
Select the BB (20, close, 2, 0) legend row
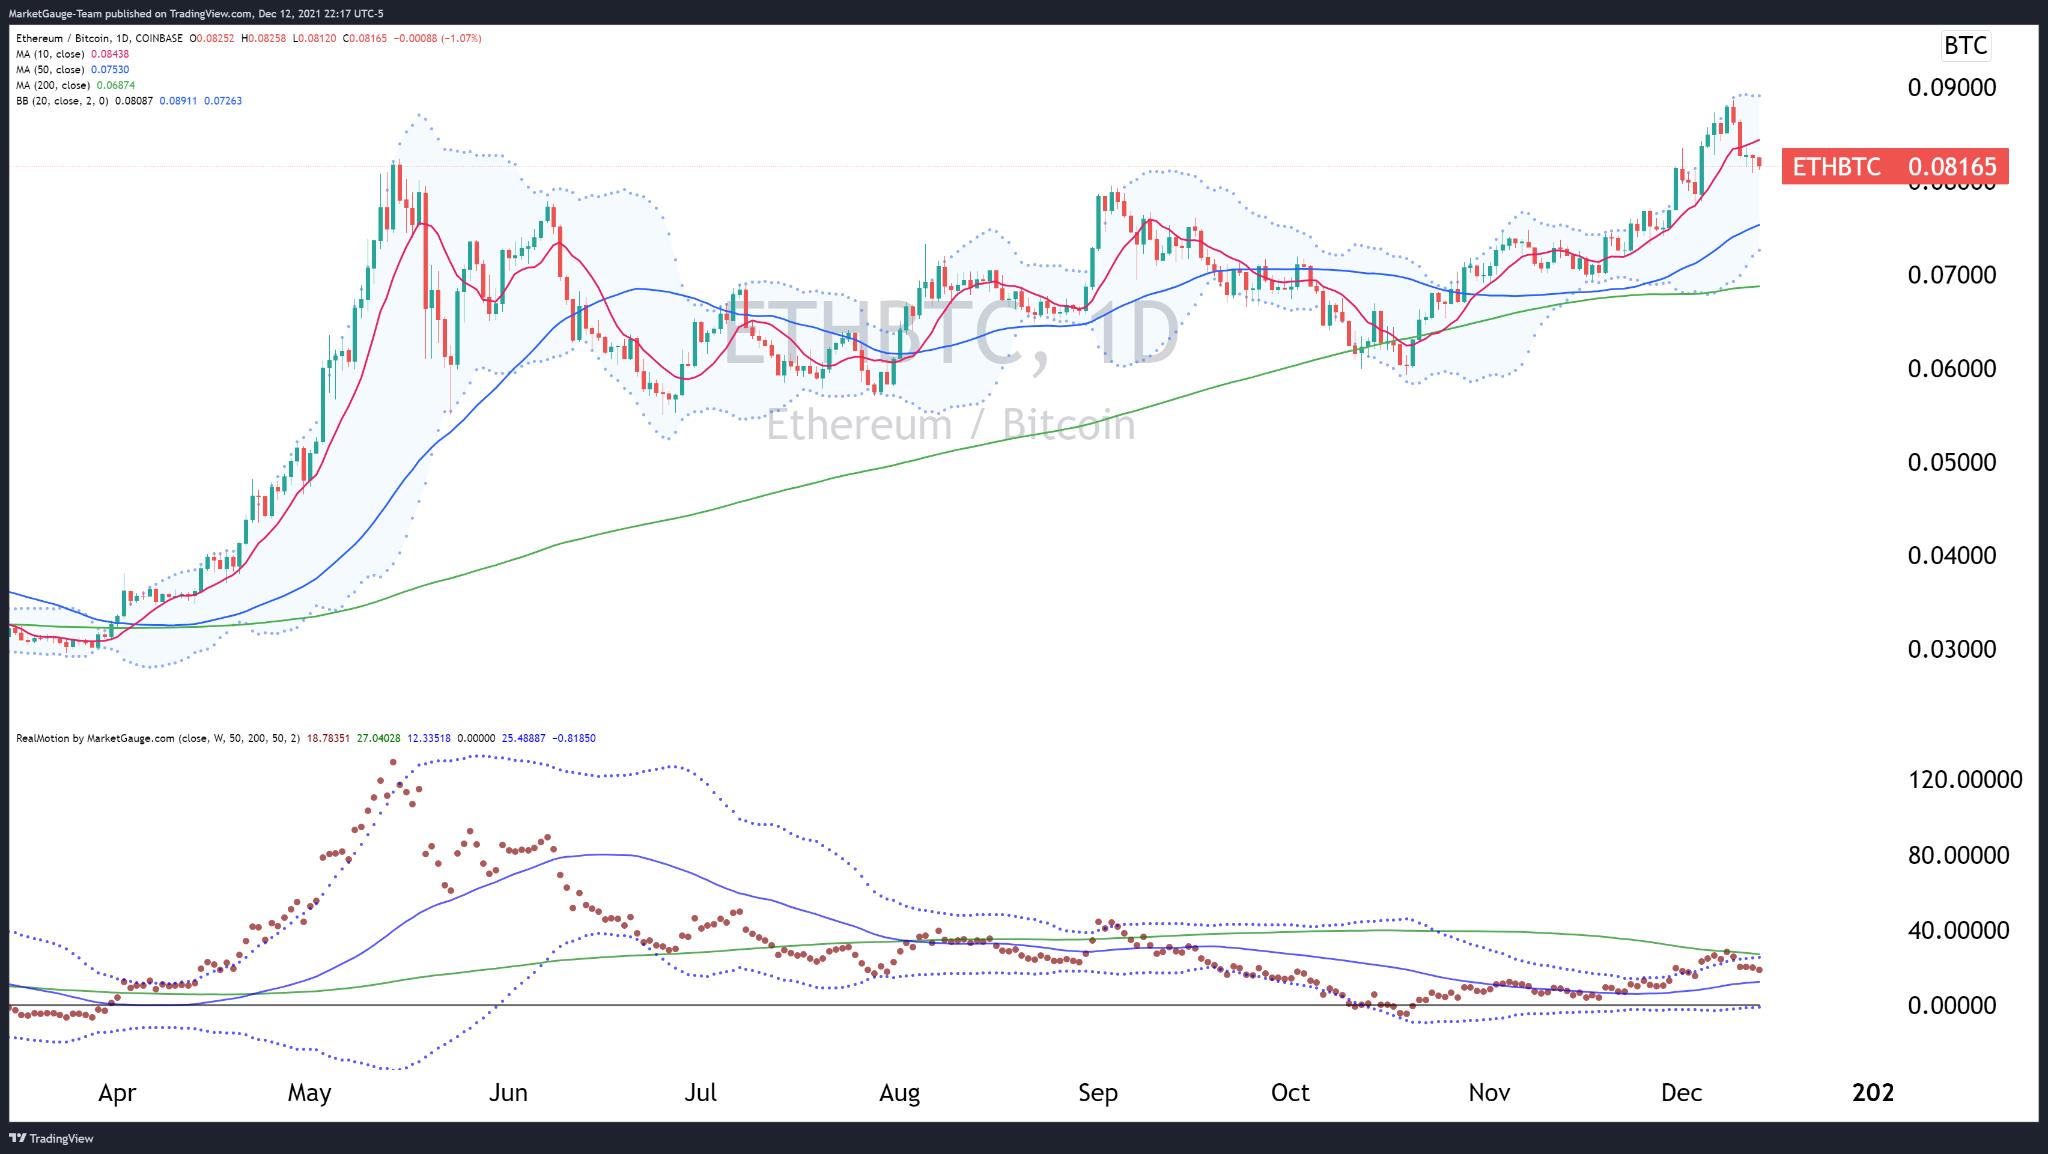pyautogui.click(x=128, y=101)
